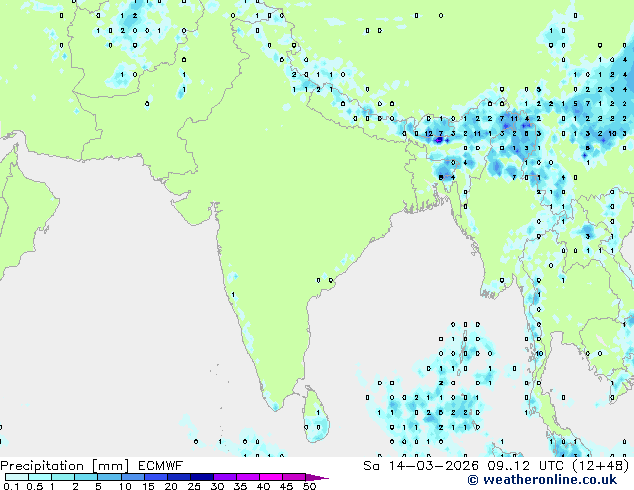This screenshot has width=634, height=490.
Task: Click the '10' value on Myanmar's southern coast
Action: [x=539, y=353]
